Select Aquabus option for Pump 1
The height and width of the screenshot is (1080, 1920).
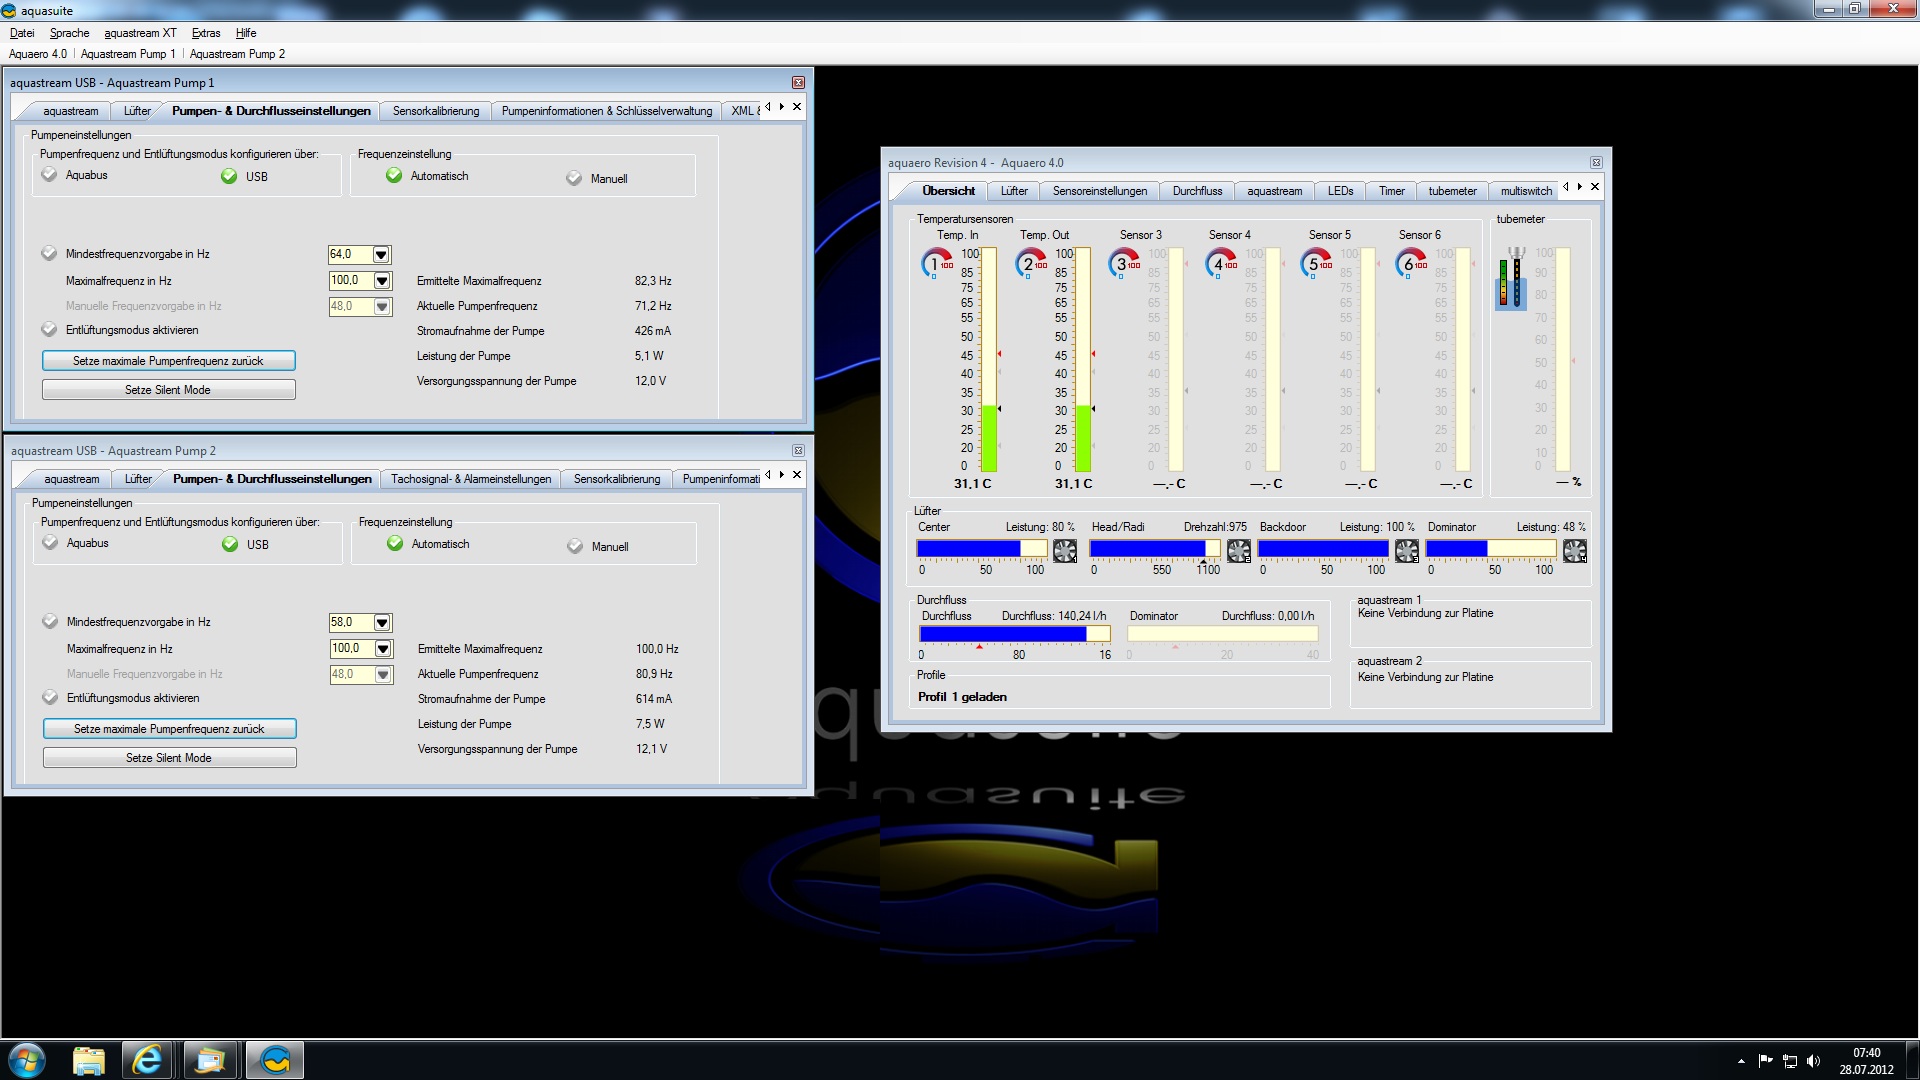(50, 175)
